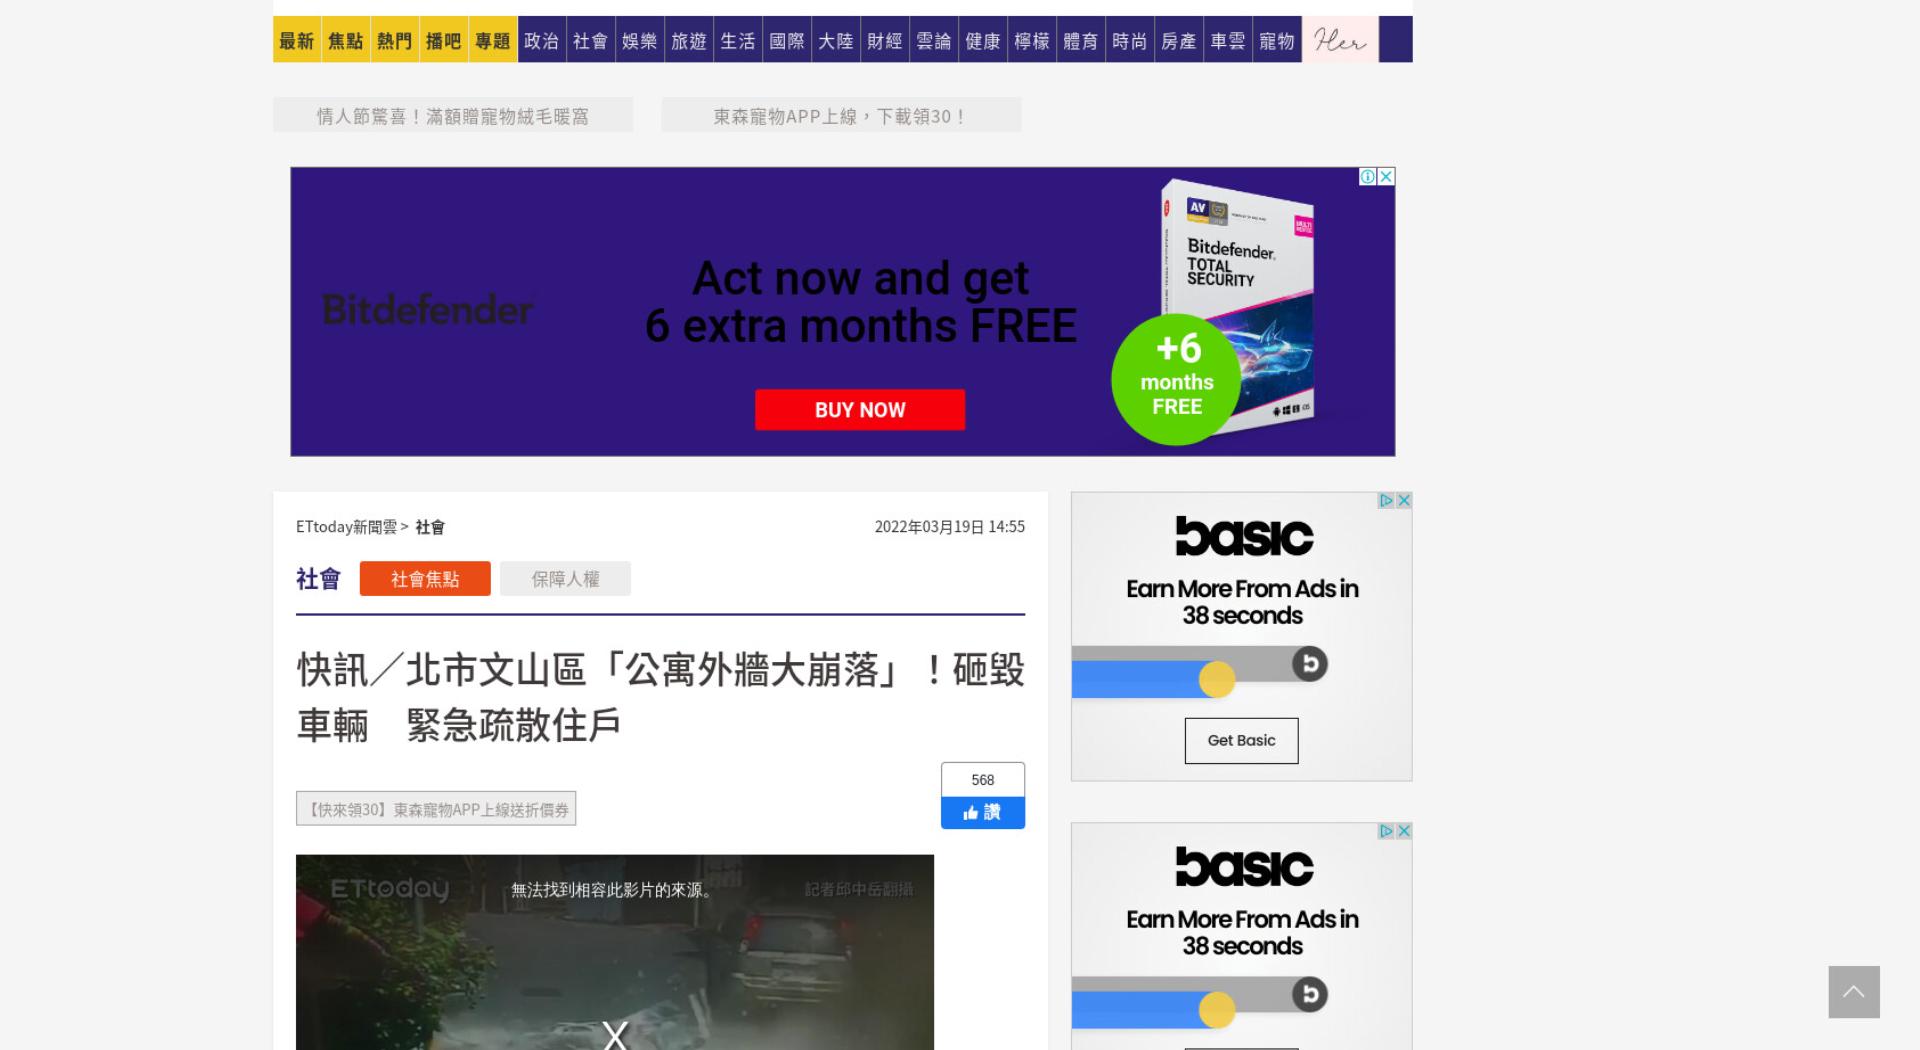This screenshot has height=1050, width=1920.
Task: Go to 社會 section in navigation bar
Action: pos(591,40)
